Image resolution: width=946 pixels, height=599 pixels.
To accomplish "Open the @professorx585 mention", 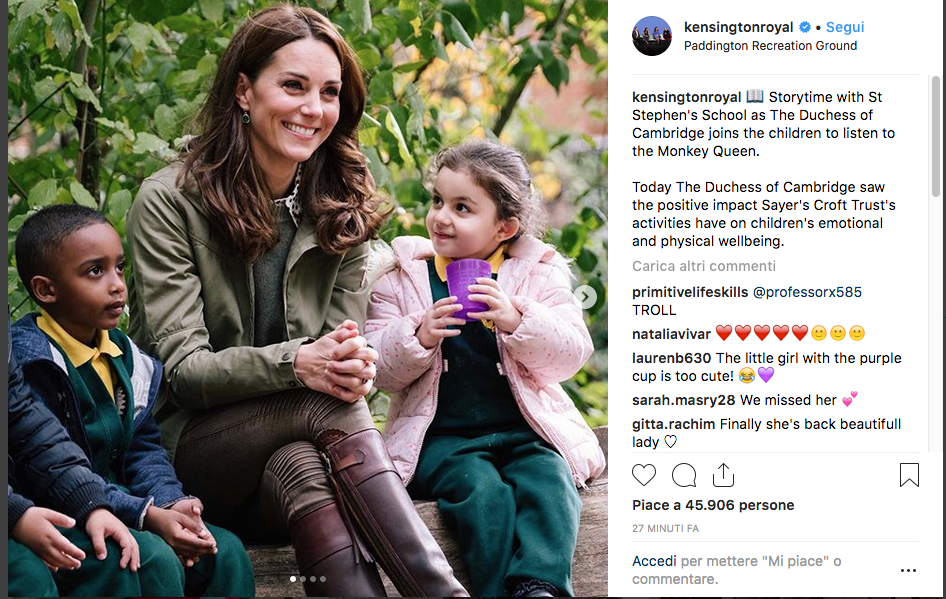I will pos(807,292).
